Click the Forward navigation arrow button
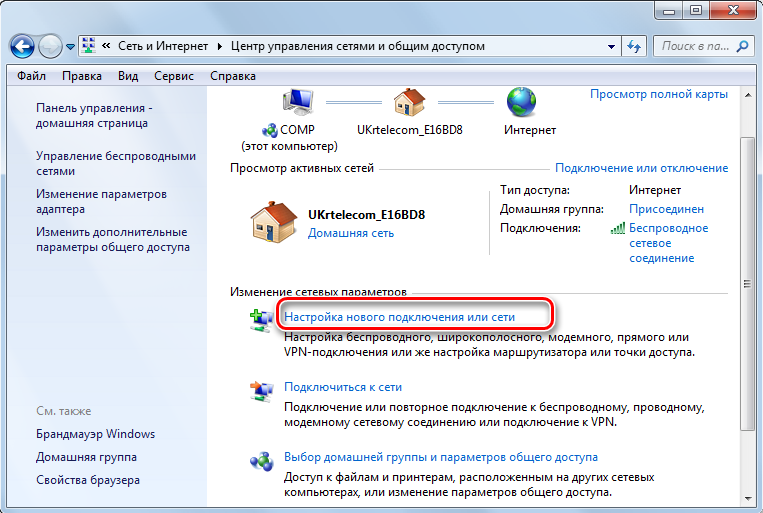The image size is (763, 513). point(50,47)
